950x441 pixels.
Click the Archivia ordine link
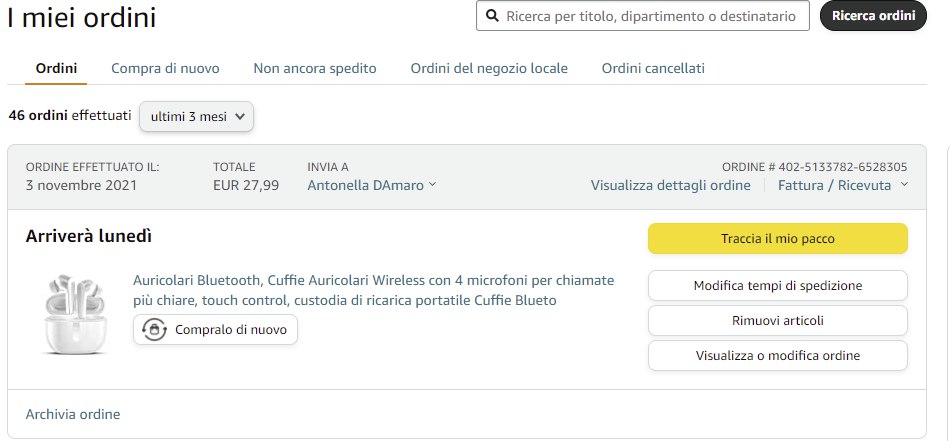pos(73,414)
